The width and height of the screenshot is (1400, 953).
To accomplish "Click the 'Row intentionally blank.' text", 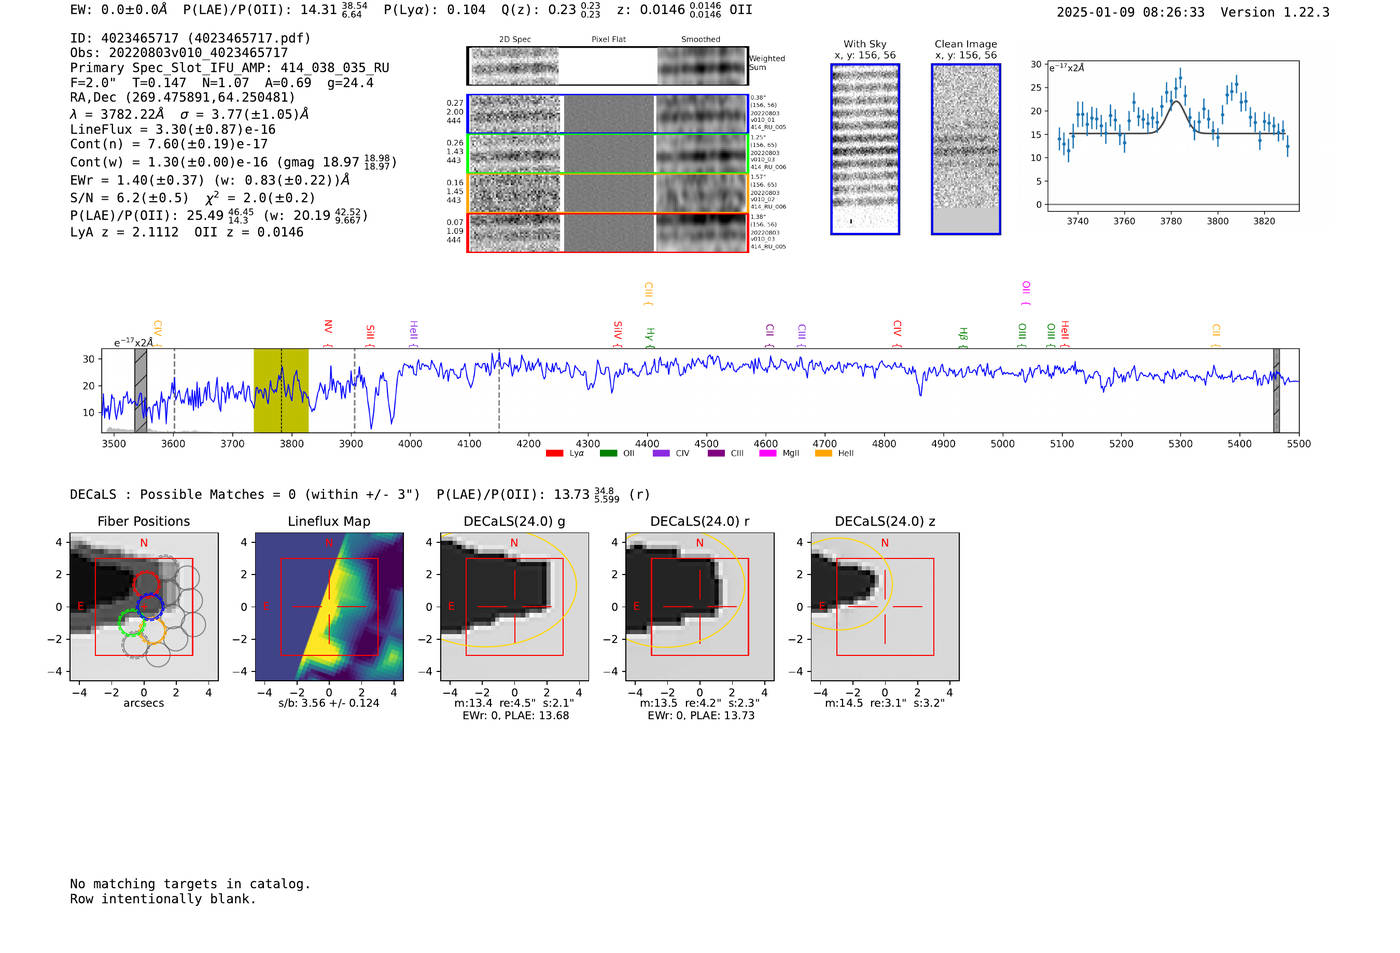I will 163,899.
